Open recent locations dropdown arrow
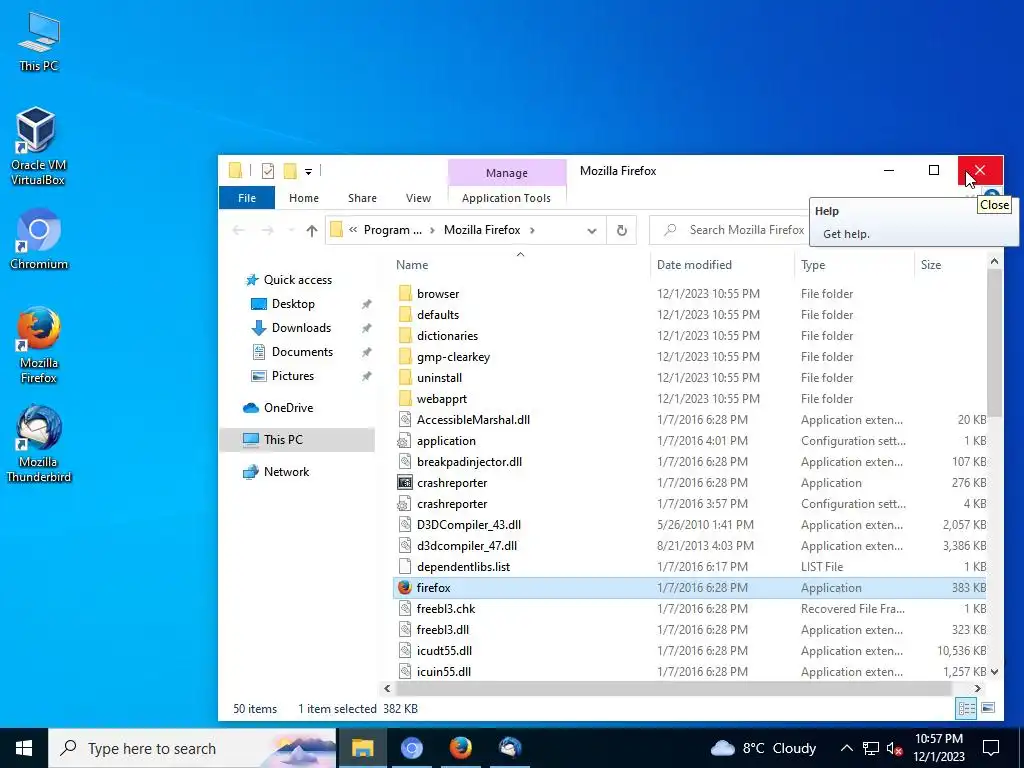1024x768 pixels. click(291, 231)
